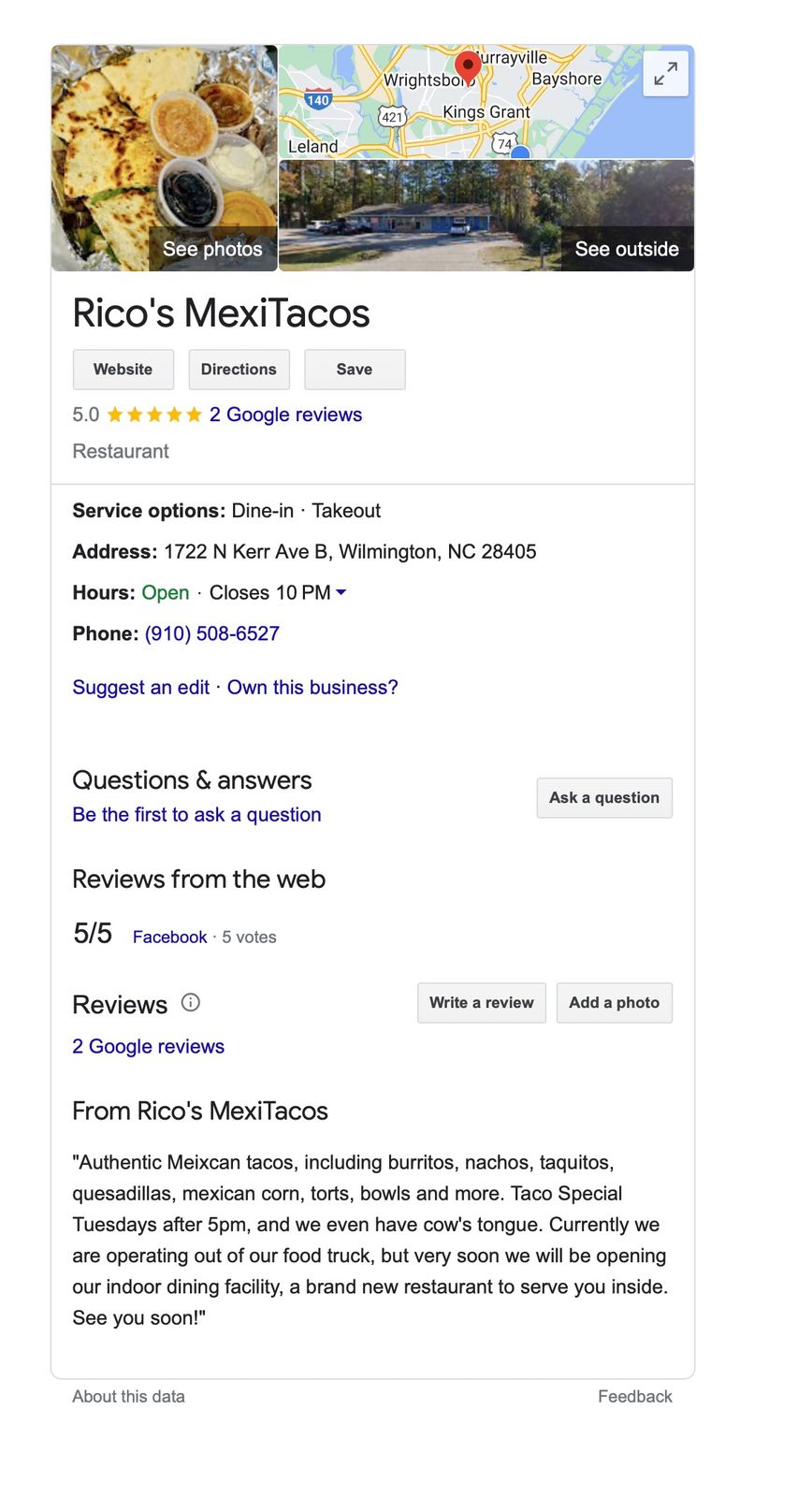
Task: Send Feedback via the footer link
Action: (635, 1397)
